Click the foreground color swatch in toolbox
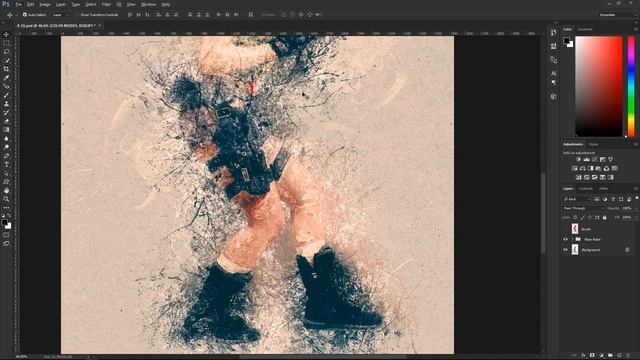This screenshot has height=360, width=640. (4, 222)
